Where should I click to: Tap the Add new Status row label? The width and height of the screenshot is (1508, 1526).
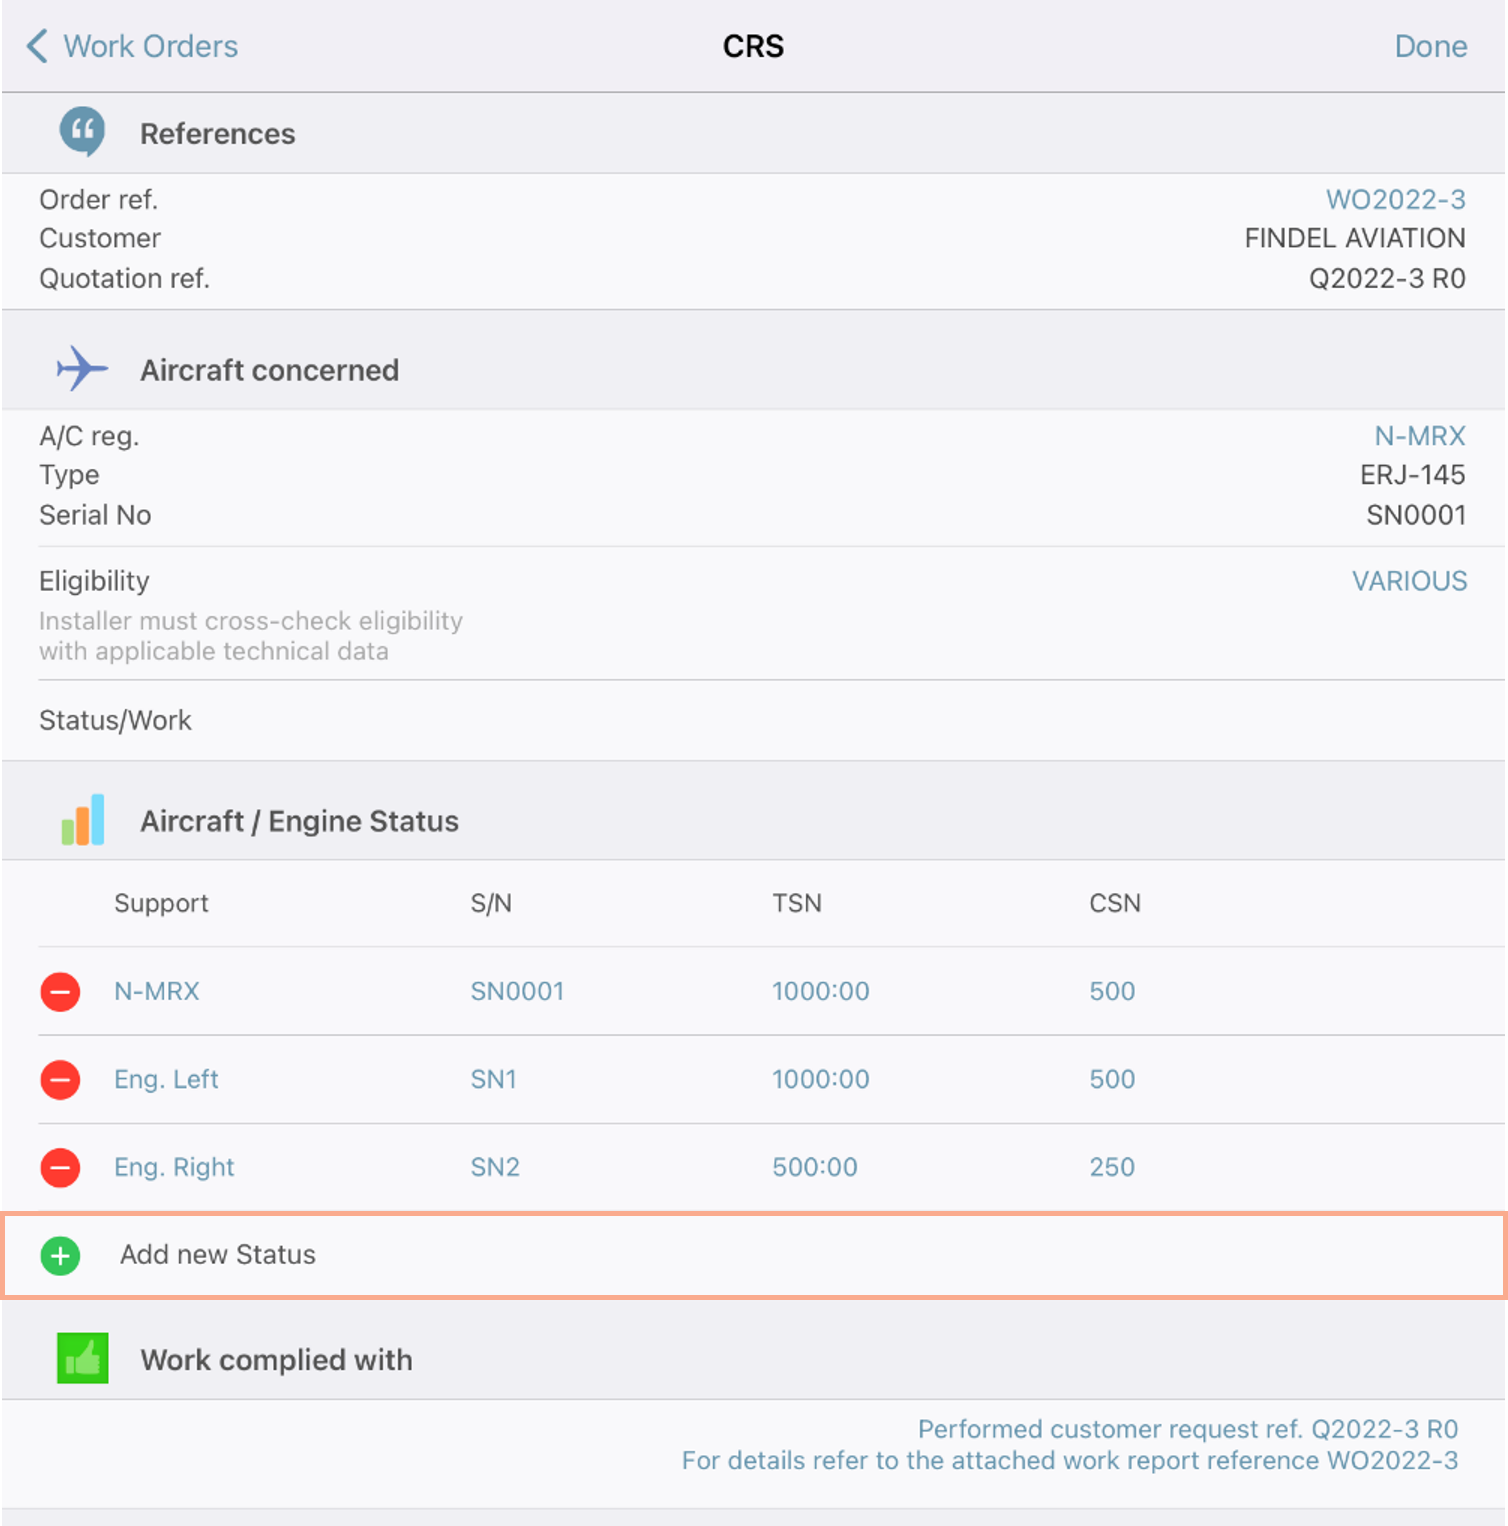tap(218, 1254)
